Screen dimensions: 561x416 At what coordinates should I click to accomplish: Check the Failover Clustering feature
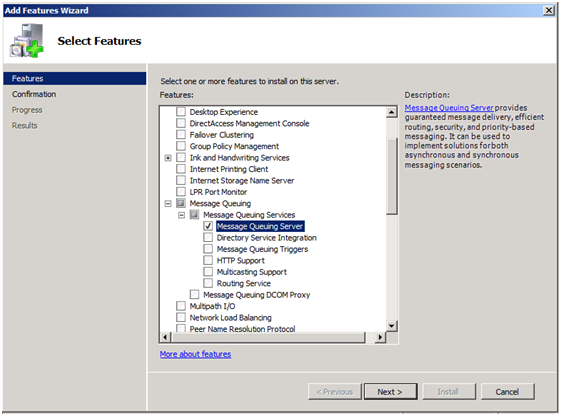click(x=181, y=135)
